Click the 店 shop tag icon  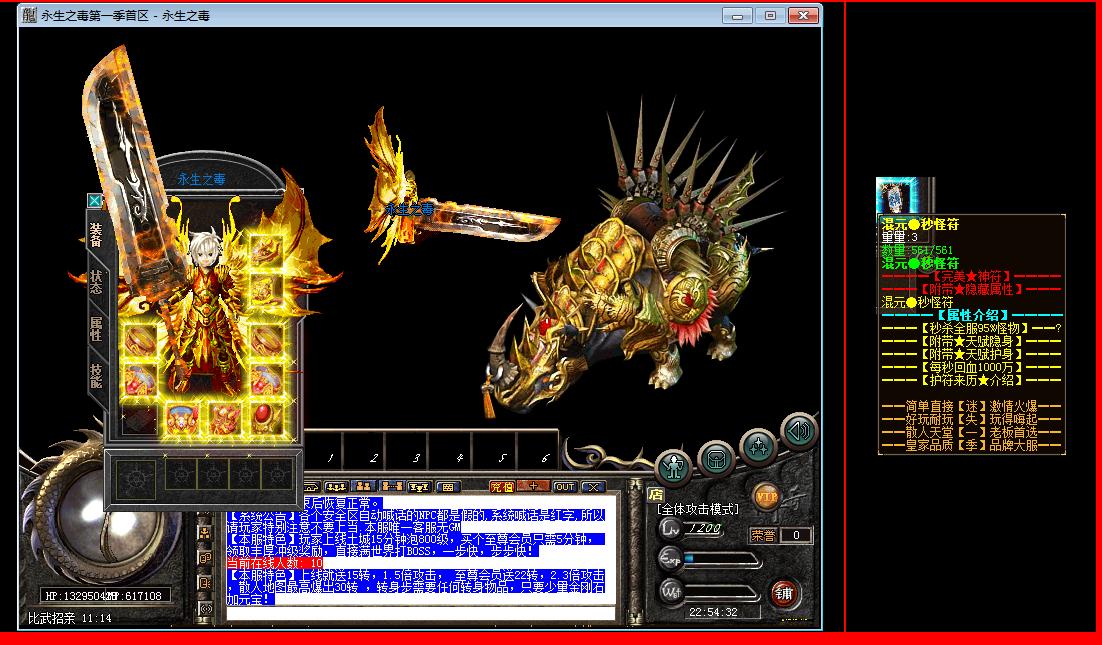655,493
